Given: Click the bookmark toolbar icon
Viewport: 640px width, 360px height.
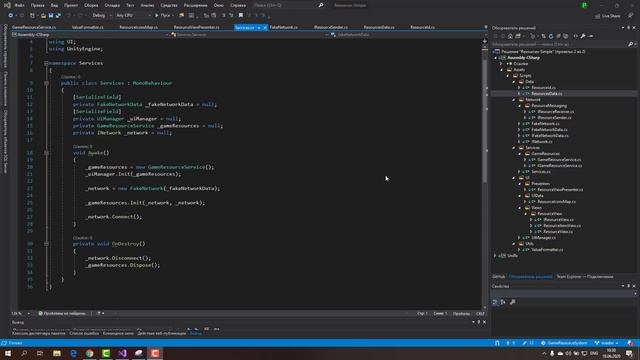Looking at the screenshot, I should pos(241,16).
